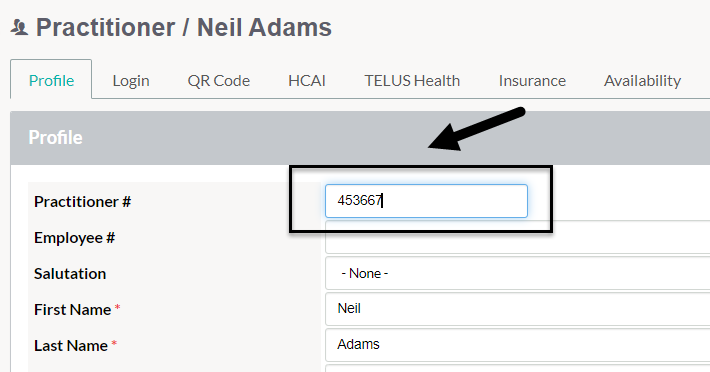Click the practitioner person icon beside the title
This screenshot has height=372, width=710.
[x=19, y=27]
